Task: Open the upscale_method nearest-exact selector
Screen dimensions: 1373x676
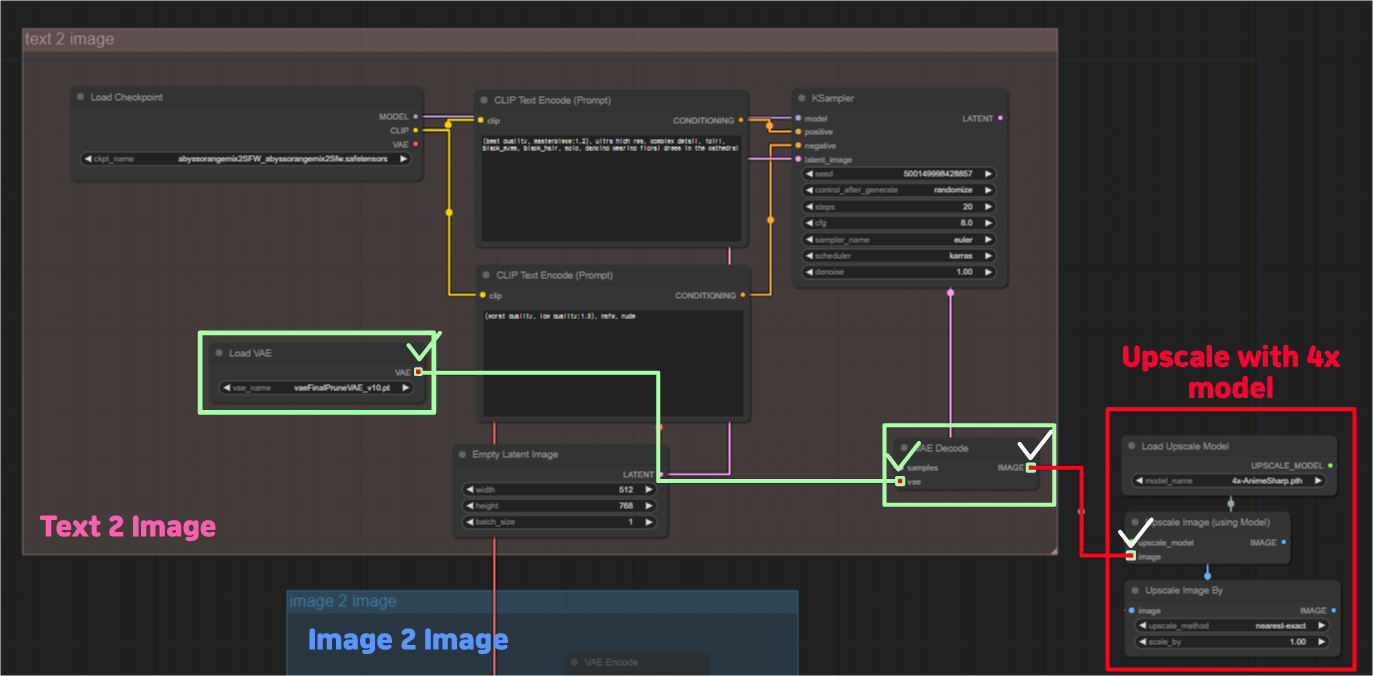Action: point(1232,626)
